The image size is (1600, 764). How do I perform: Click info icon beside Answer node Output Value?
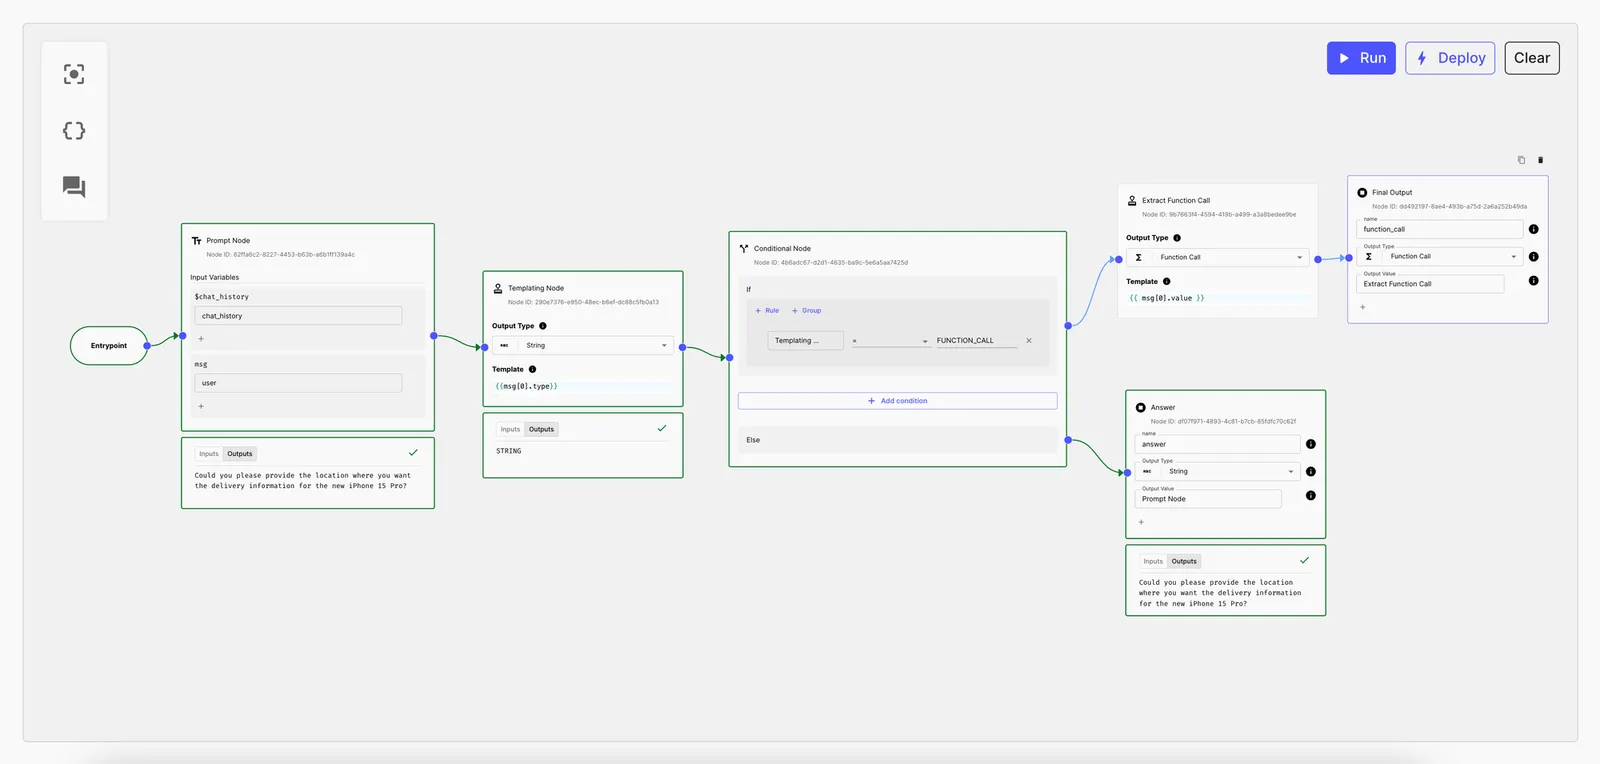(x=1311, y=496)
